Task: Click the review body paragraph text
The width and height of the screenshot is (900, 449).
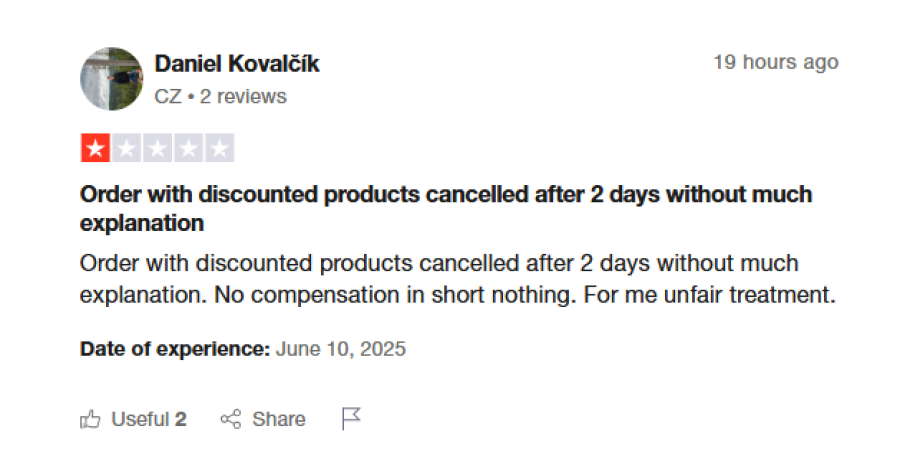Action: click(456, 280)
